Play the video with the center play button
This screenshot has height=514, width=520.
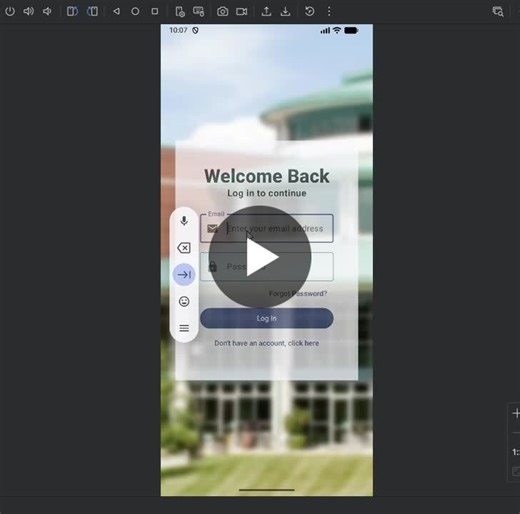[x=260, y=257]
